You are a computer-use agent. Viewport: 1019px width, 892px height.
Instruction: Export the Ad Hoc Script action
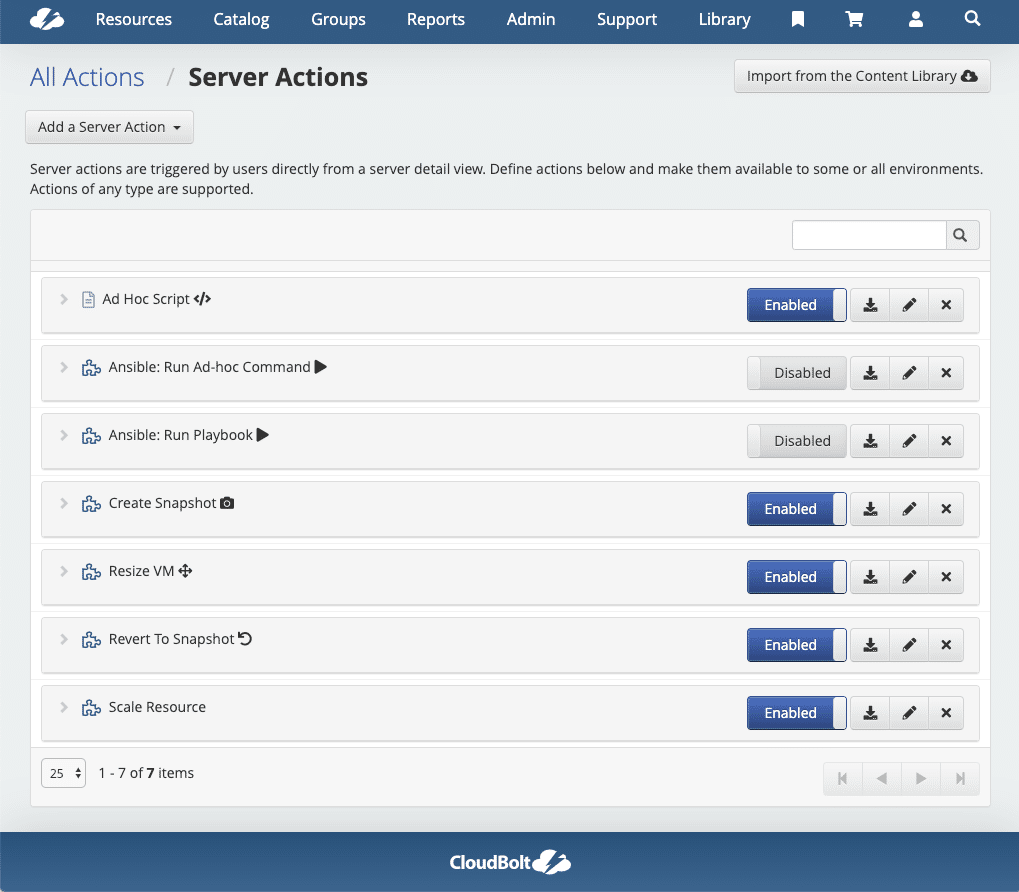pyautogui.click(x=870, y=305)
